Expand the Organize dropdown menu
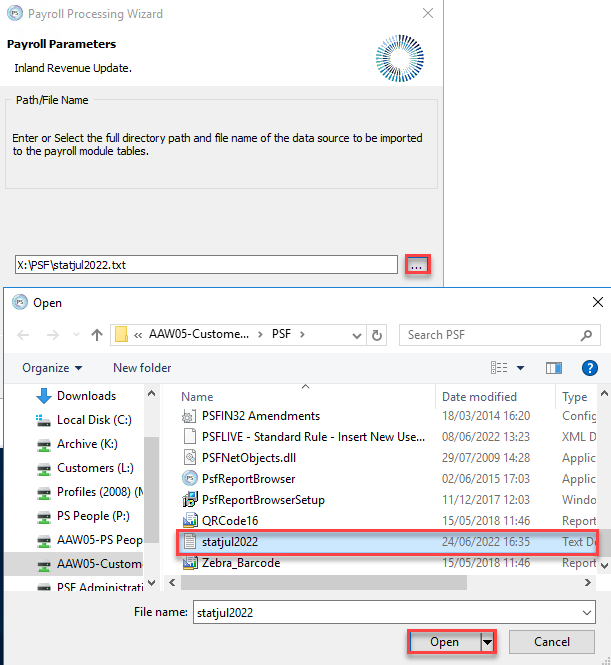The width and height of the screenshot is (611, 665). tap(52, 368)
